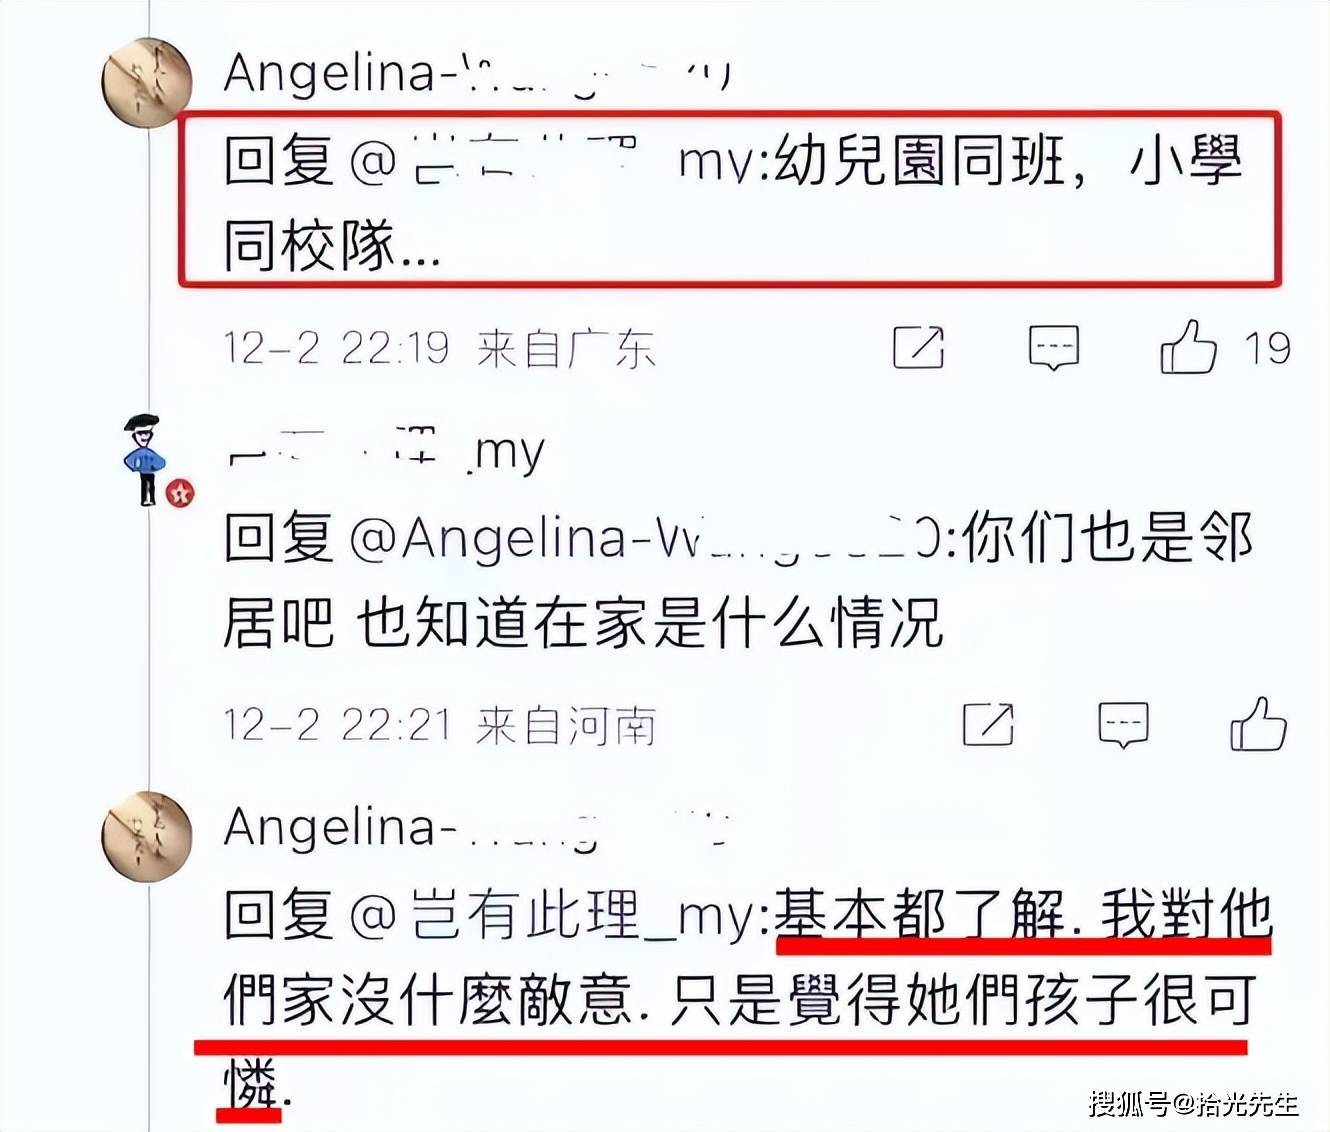Like the 22:21 comment from 河南
The width and height of the screenshot is (1330, 1132).
tap(1258, 723)
